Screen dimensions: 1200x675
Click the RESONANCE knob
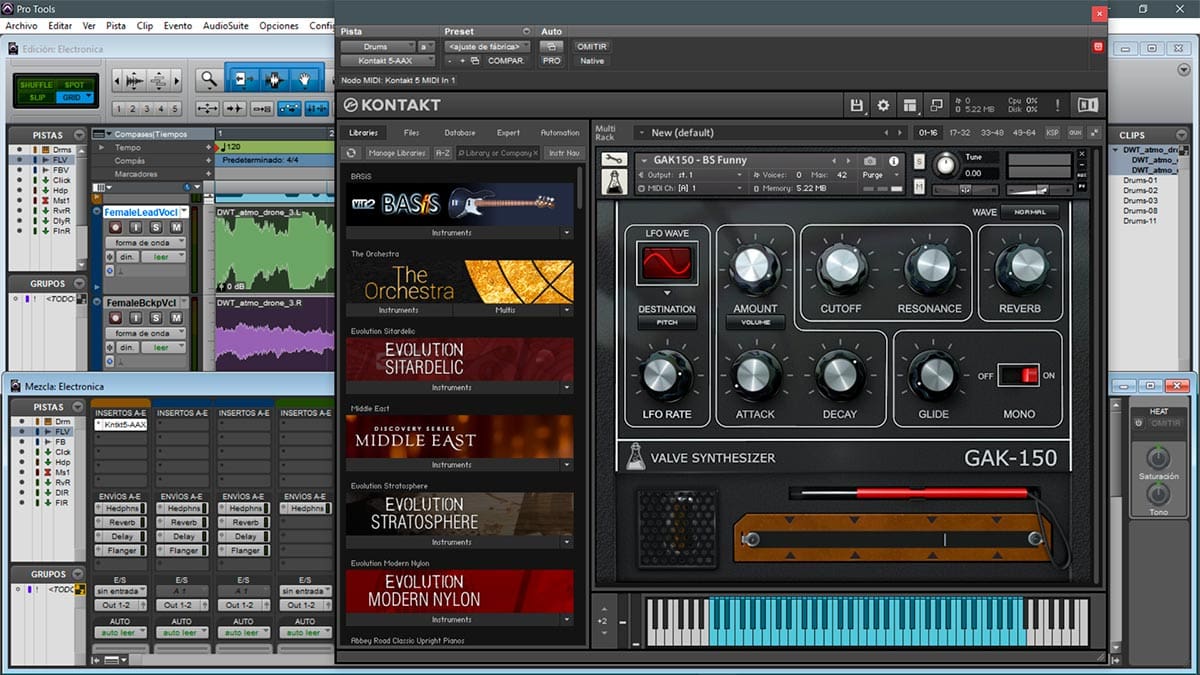[930, 267]
